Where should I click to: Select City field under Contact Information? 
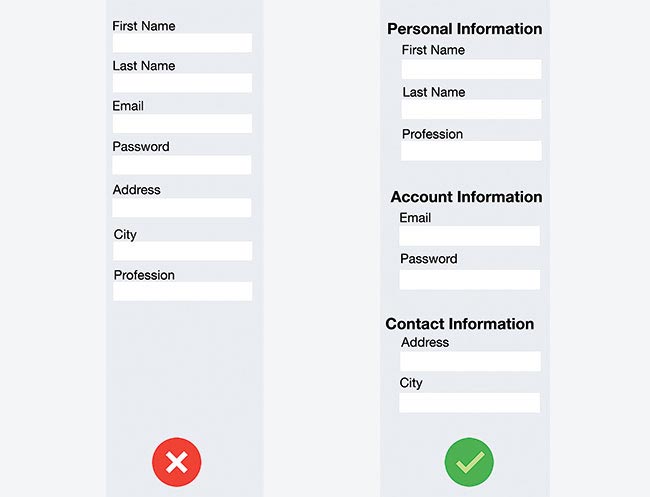pyautogui.click(x=469, y=402)
